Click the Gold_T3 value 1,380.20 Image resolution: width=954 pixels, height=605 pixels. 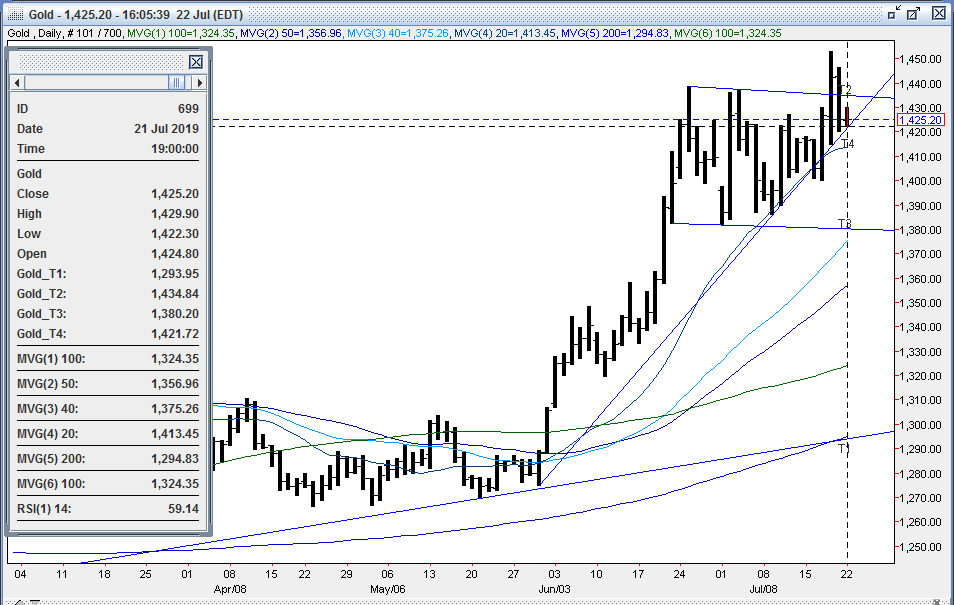[175, 315]
